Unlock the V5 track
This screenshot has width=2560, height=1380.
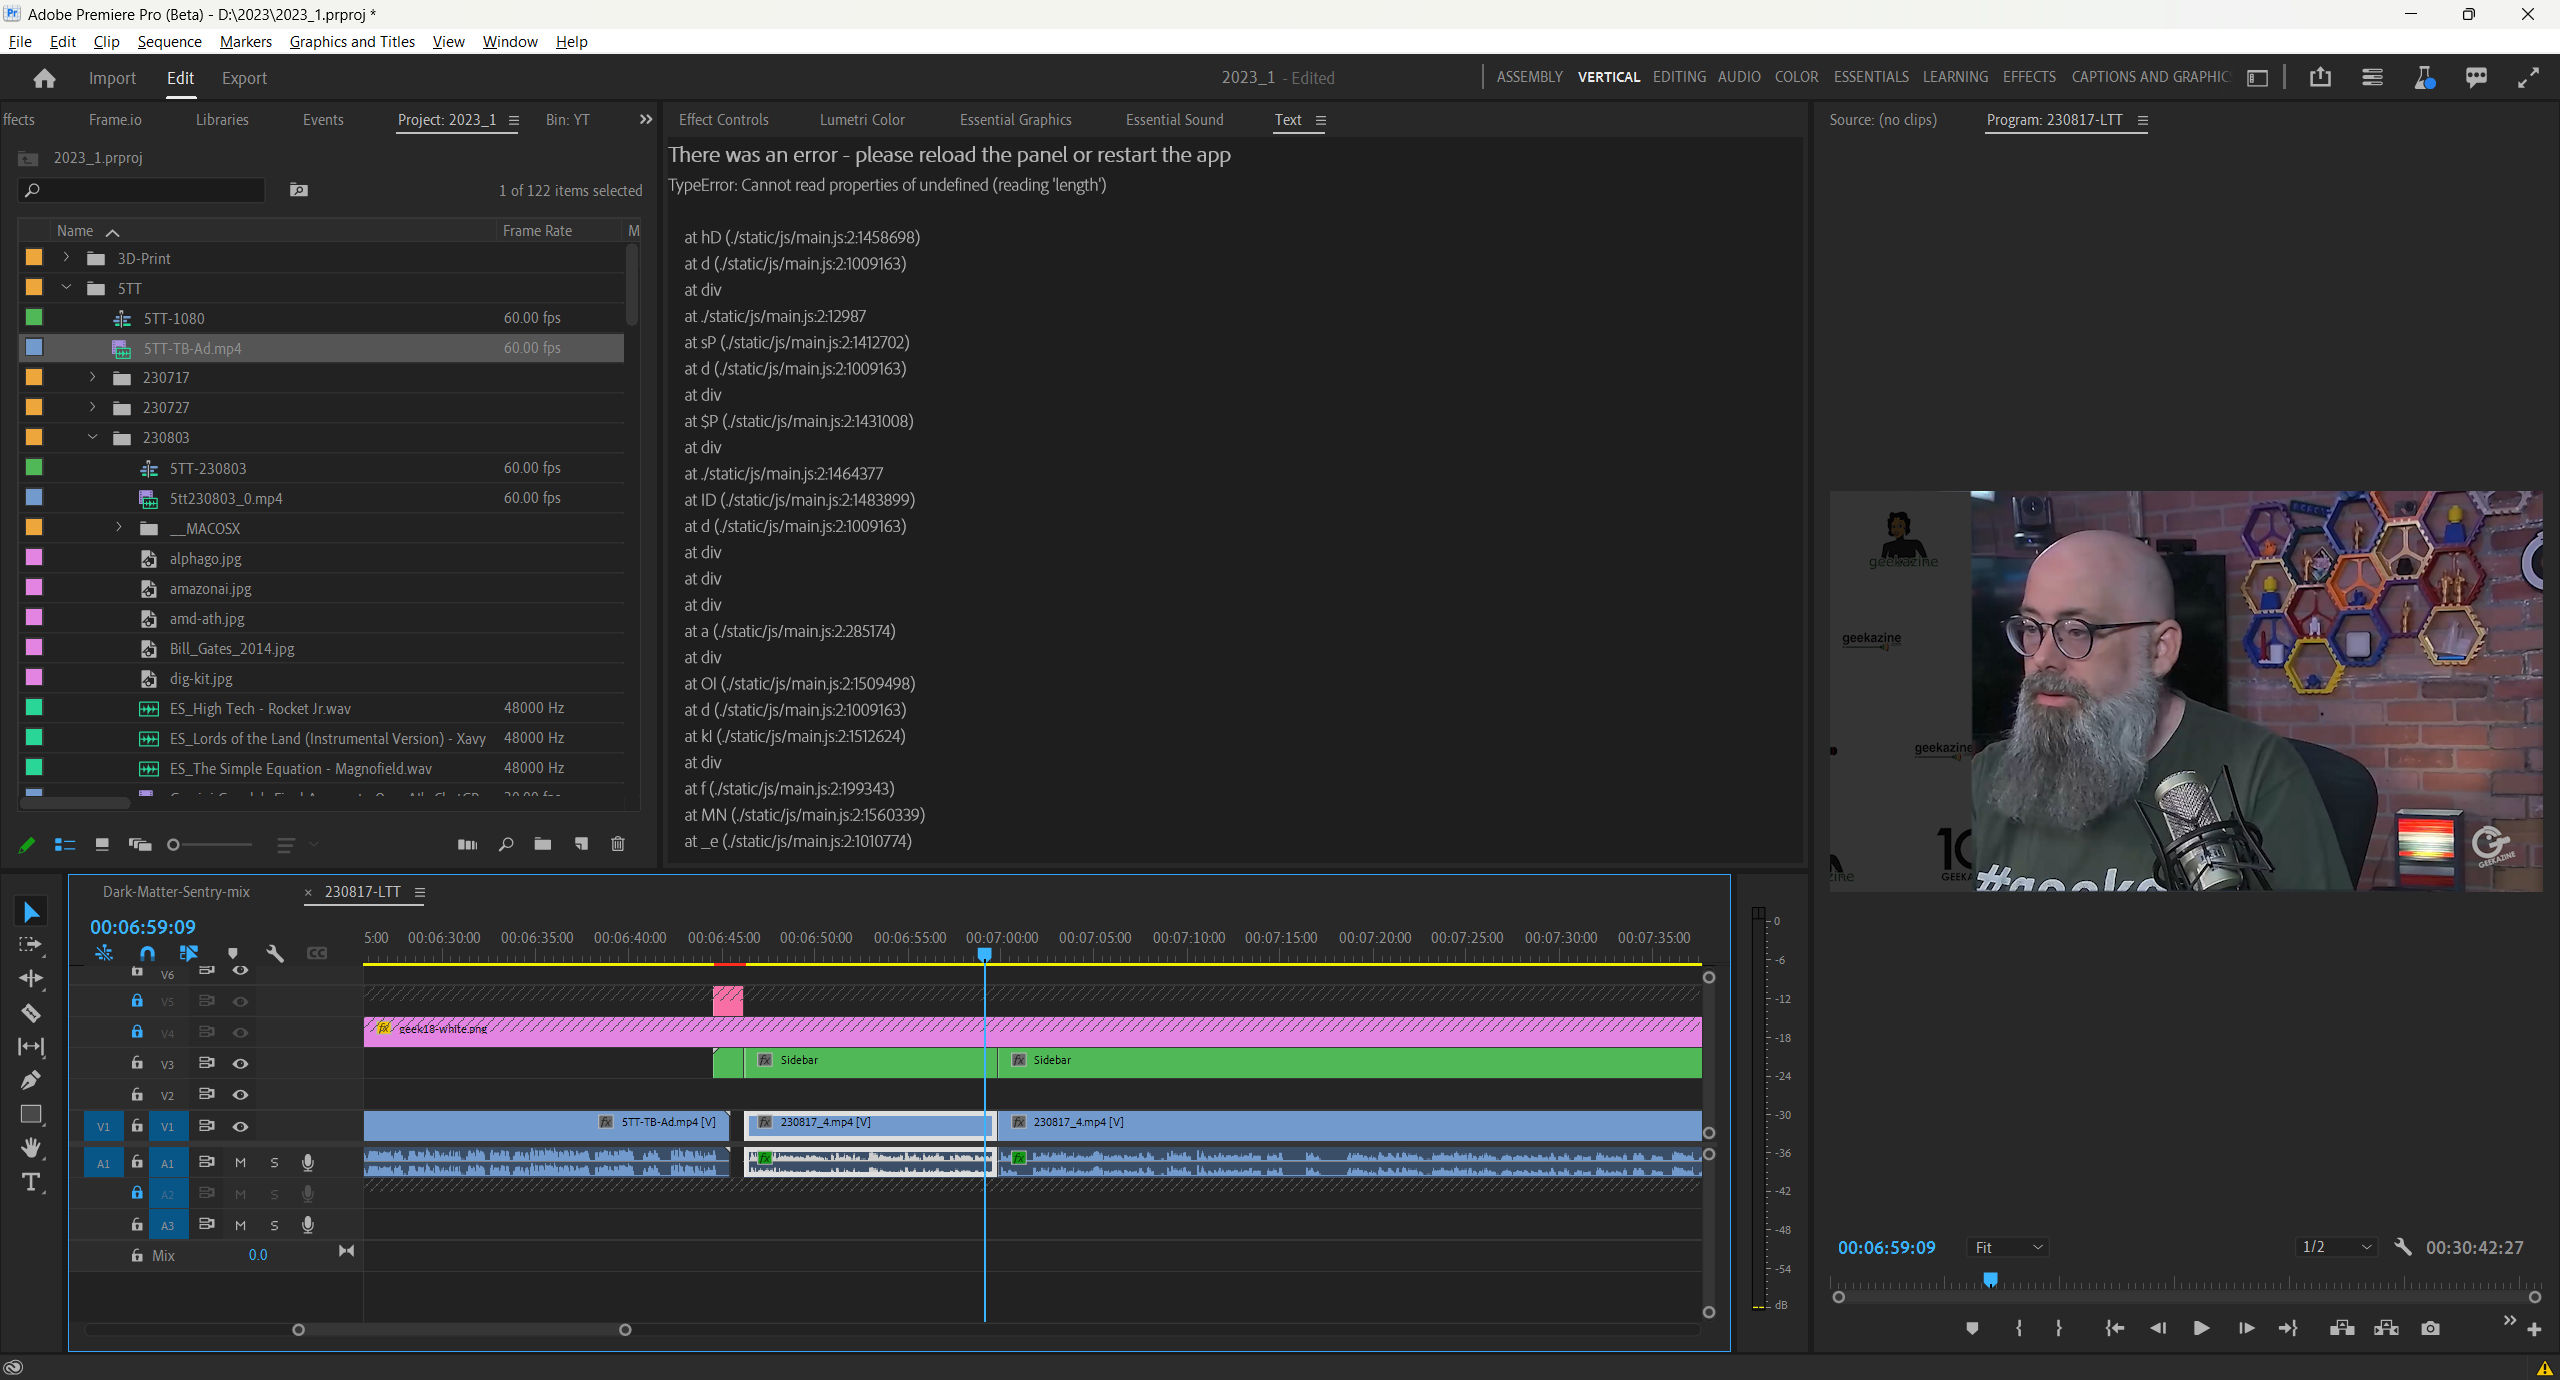point(137,1001)
